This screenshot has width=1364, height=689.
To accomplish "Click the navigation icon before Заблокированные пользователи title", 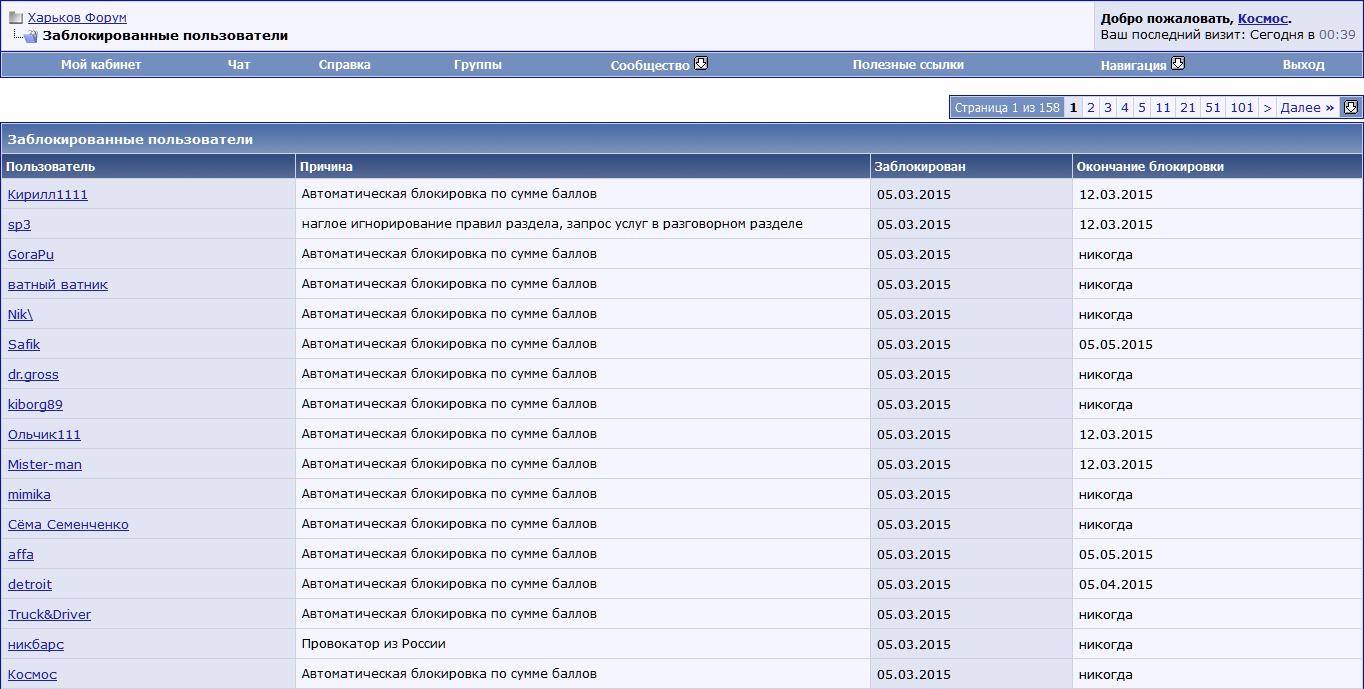I will coord(30,37).
